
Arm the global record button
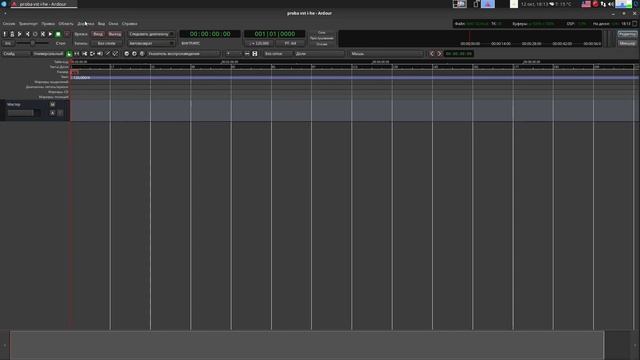pos(67,34)
